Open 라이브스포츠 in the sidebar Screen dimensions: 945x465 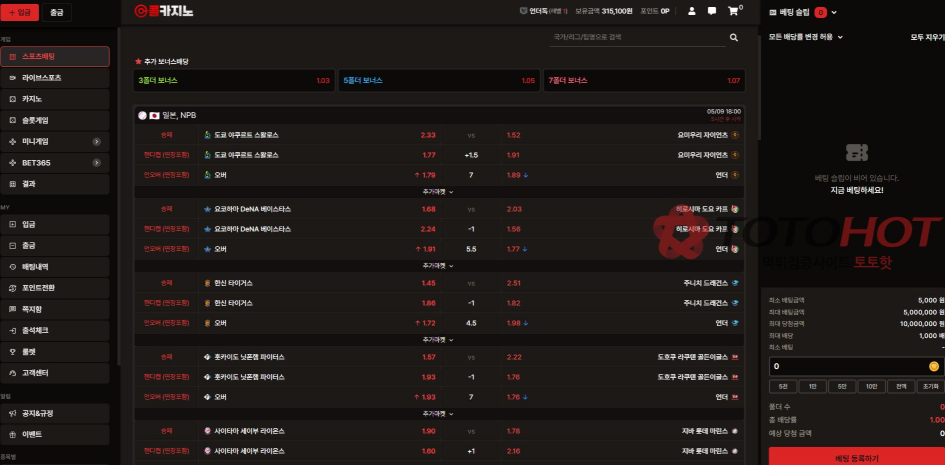coord(55,78)
